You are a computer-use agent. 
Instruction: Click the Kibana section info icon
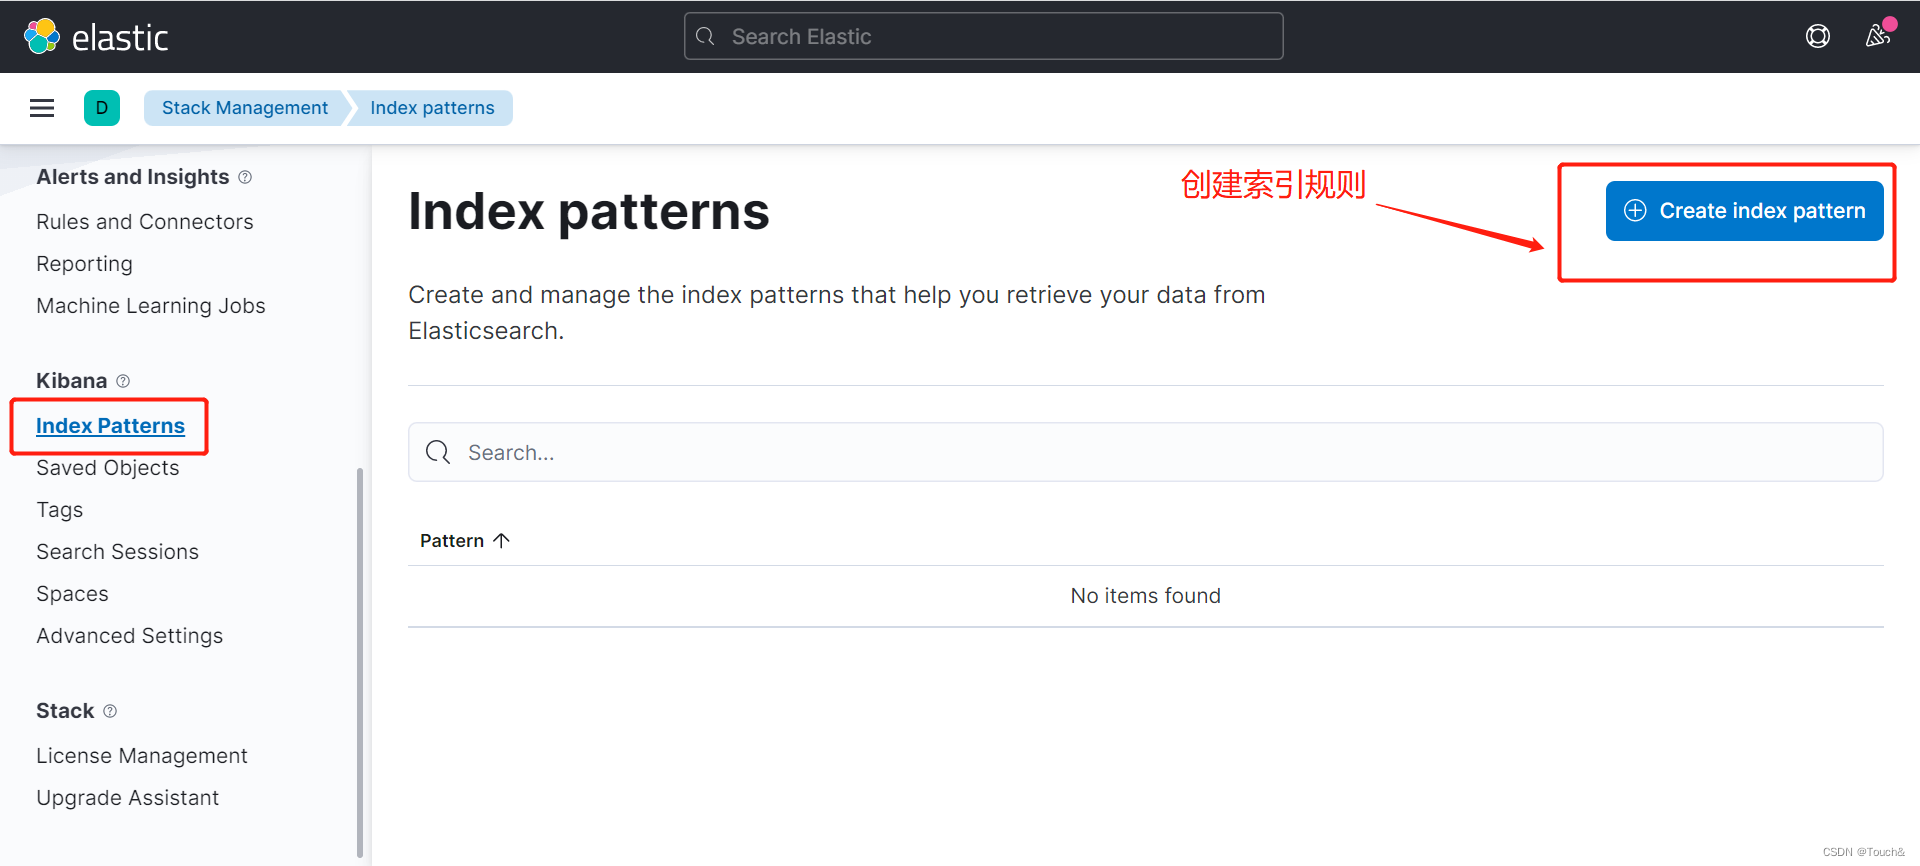[123, 381]
